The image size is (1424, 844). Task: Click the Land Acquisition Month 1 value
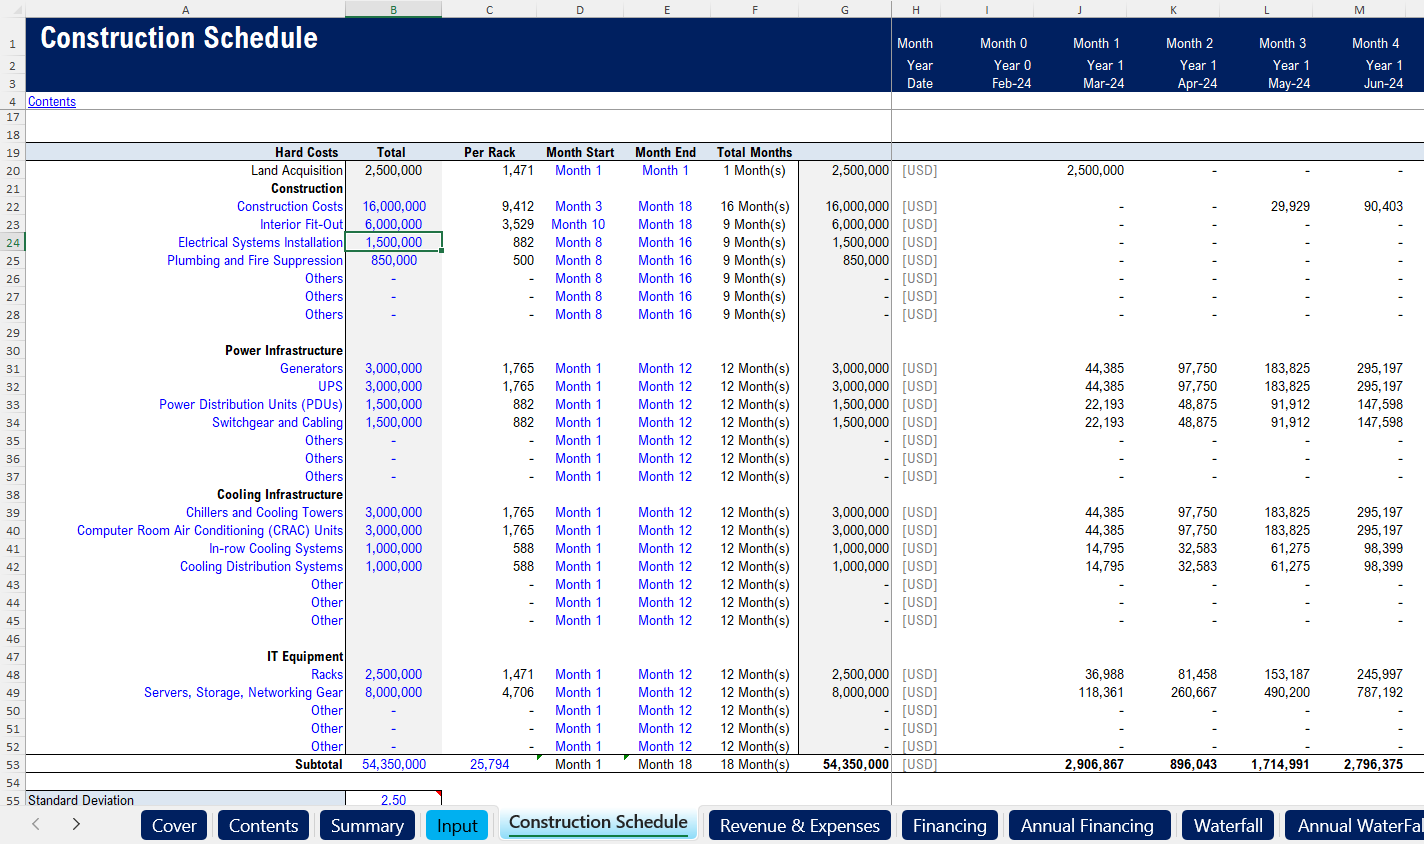click(x=1095, y=170)
